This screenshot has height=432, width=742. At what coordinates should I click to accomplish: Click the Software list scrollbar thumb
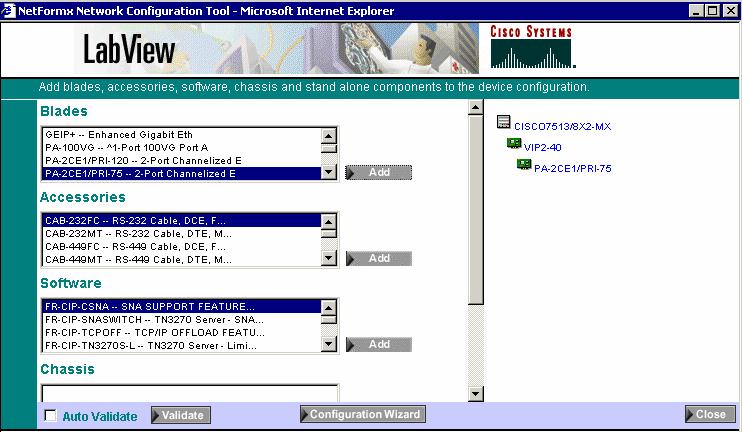click(x=329, y=320)
